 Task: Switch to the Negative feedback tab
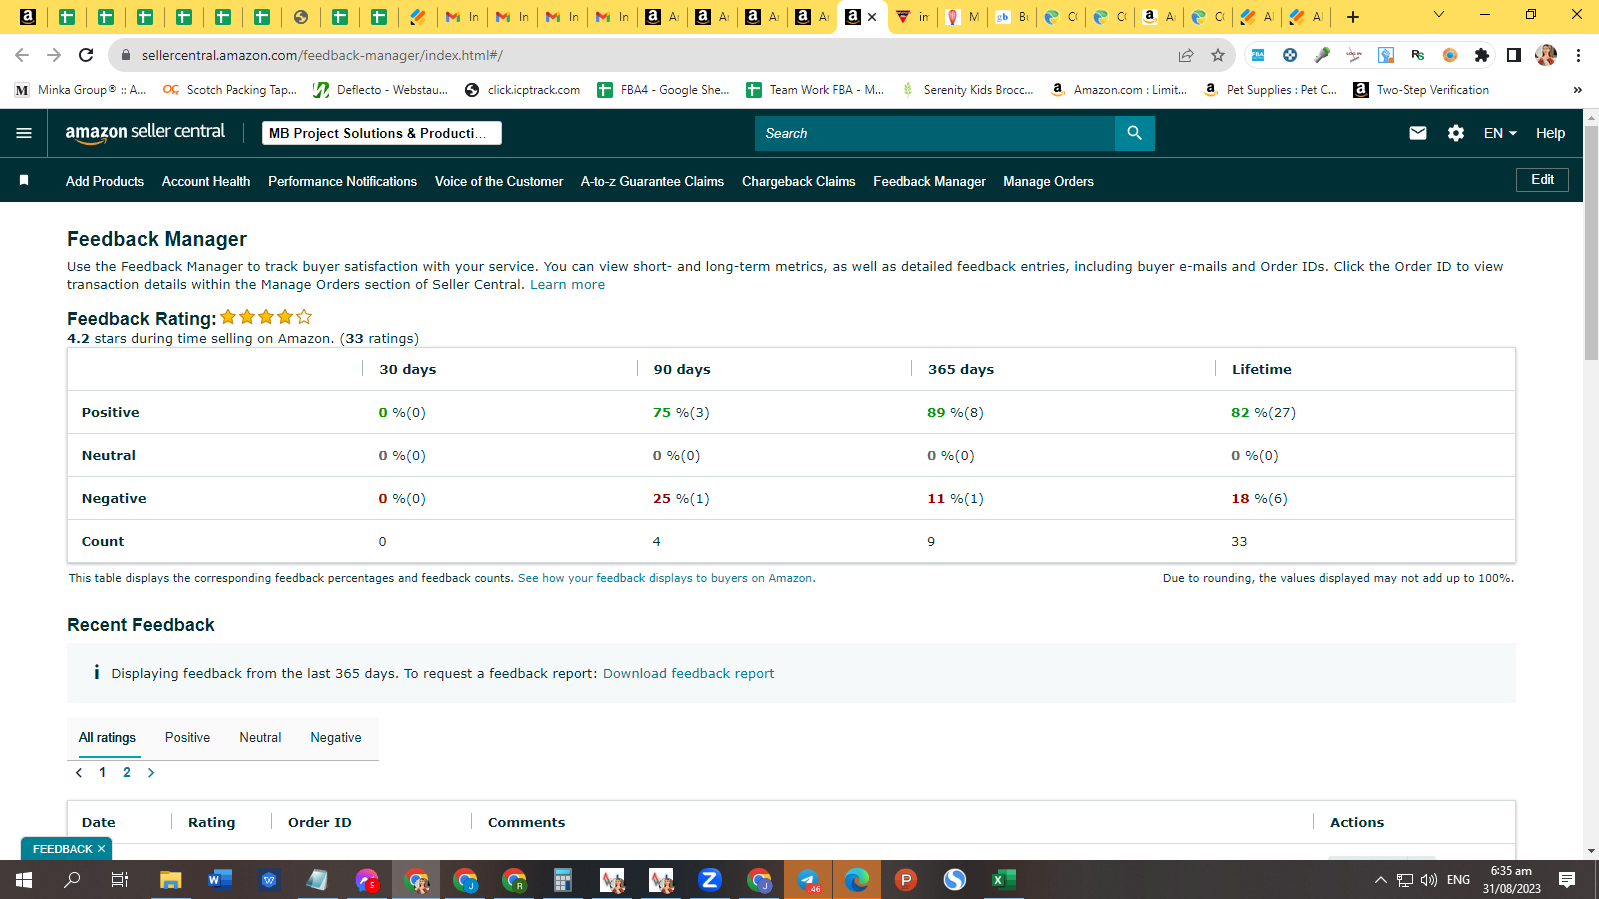(336, 738)
